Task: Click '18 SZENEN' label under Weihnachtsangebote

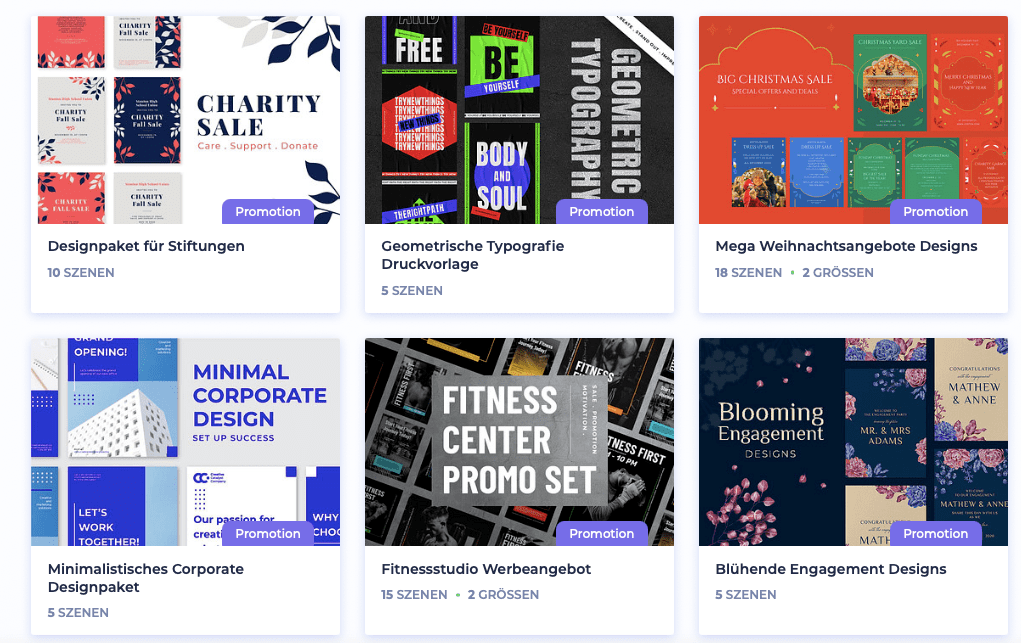Action: [x=748, y=273]
